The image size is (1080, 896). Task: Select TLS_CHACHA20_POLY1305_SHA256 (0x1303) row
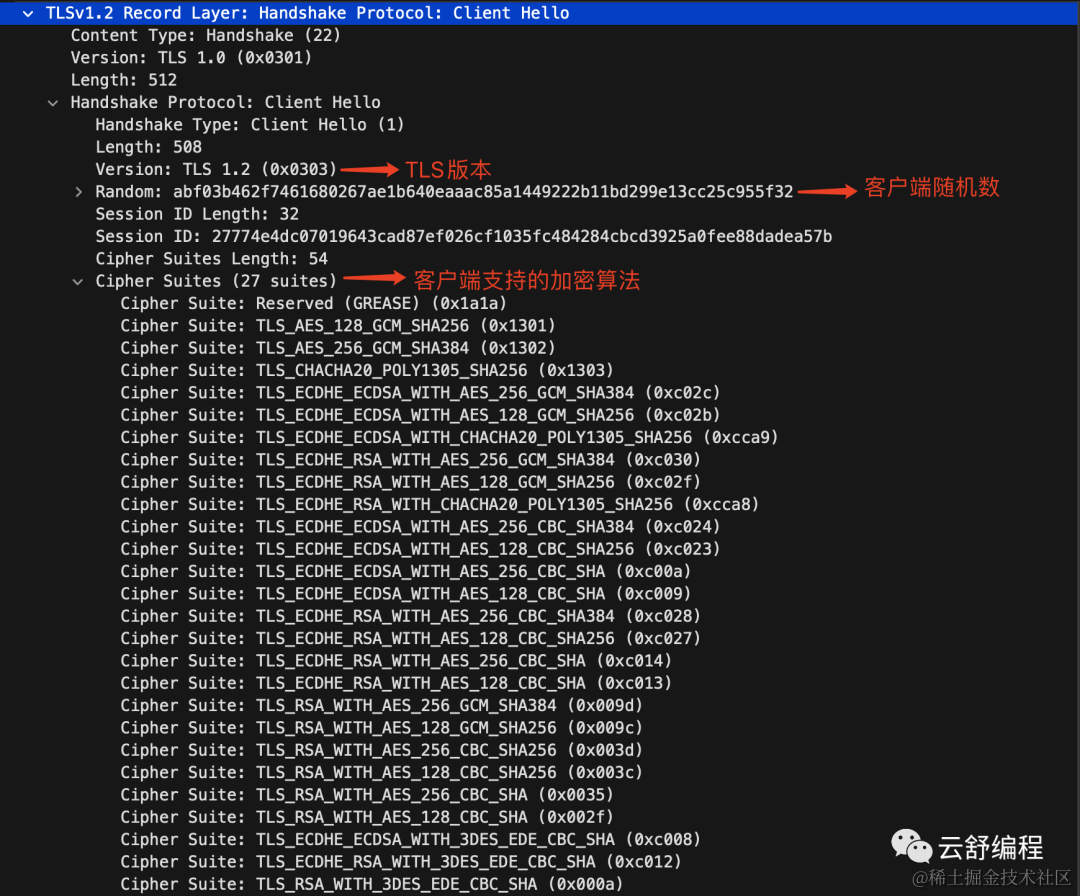click(366, 371)
